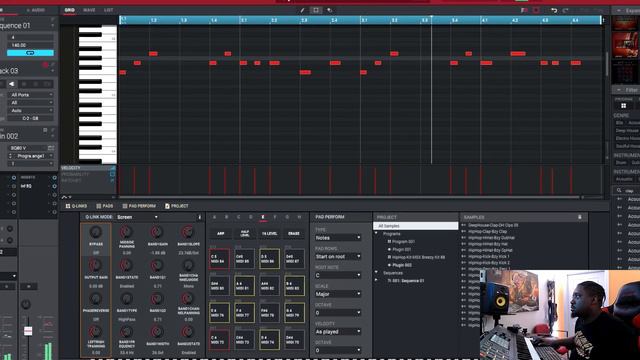Click the Q-Link mode info icon
The width and height of the screenshot is (640, 360).
pyautogui.click(x=200, y=217)
